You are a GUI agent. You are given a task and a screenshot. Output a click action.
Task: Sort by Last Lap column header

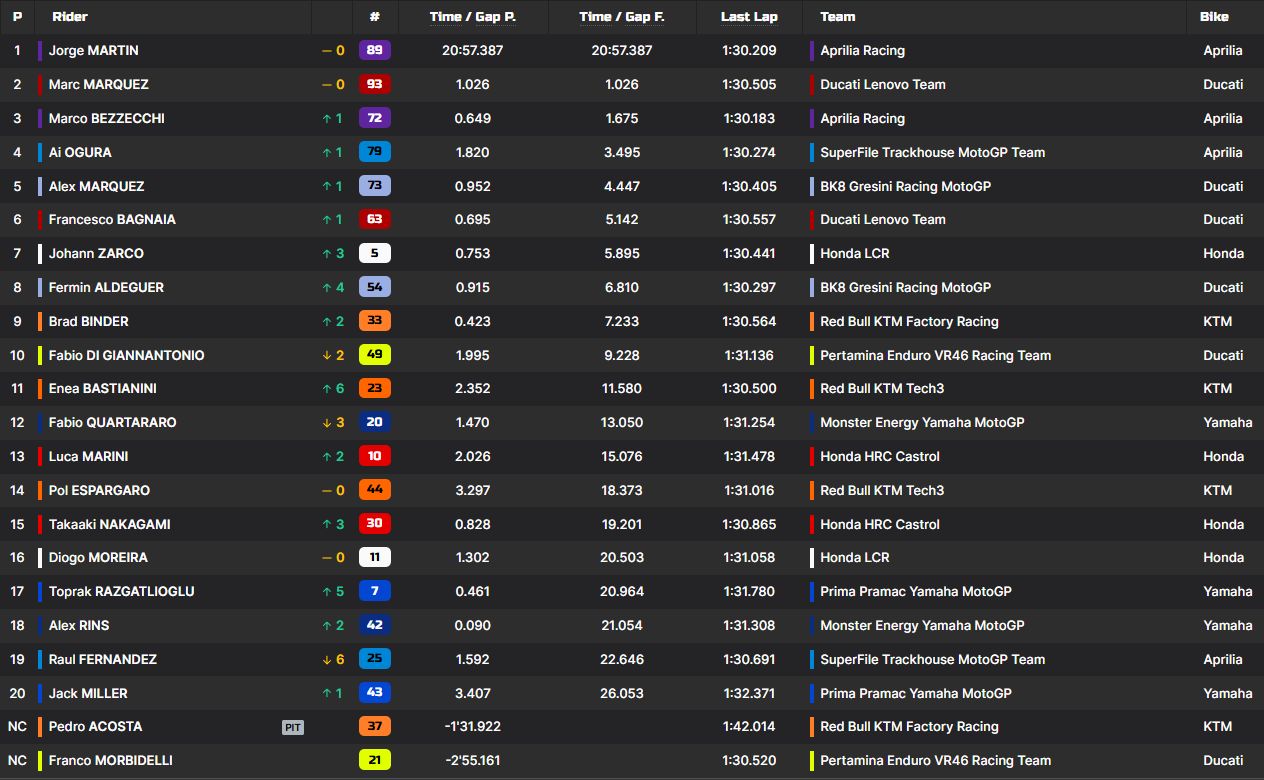[x=749, y=17]
